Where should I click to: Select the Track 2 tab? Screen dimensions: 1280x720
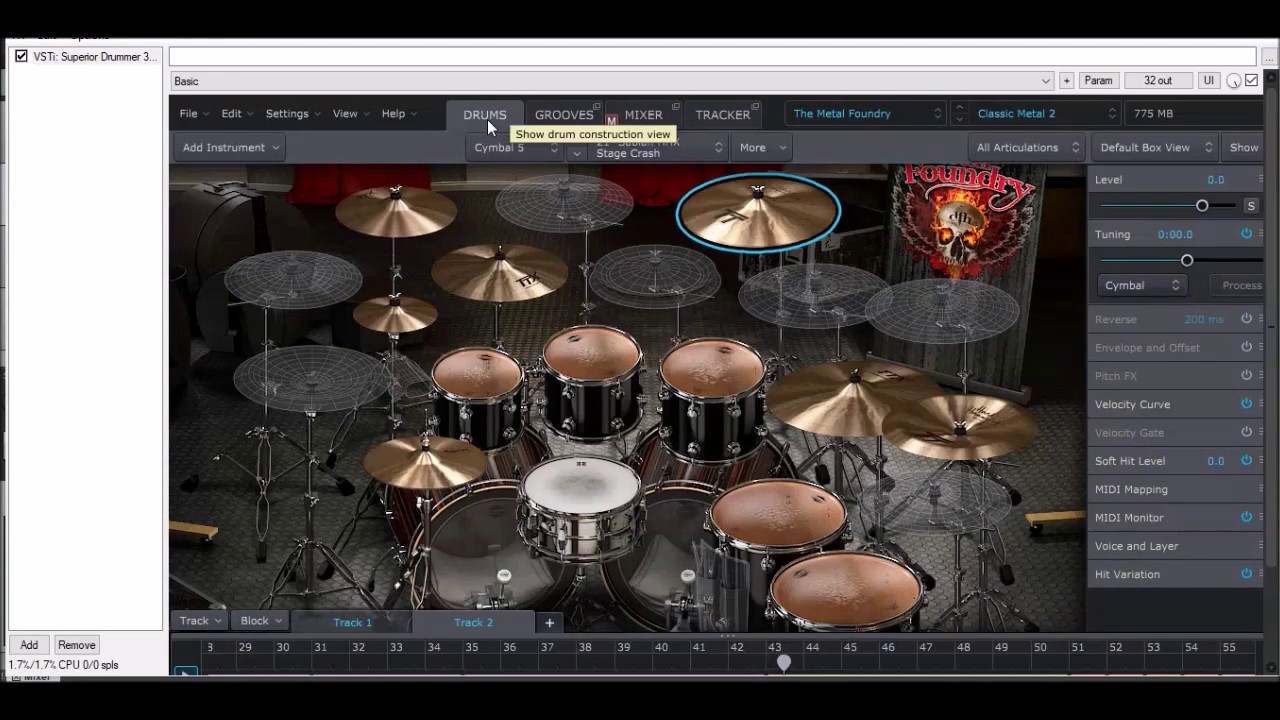pos(474,622)
